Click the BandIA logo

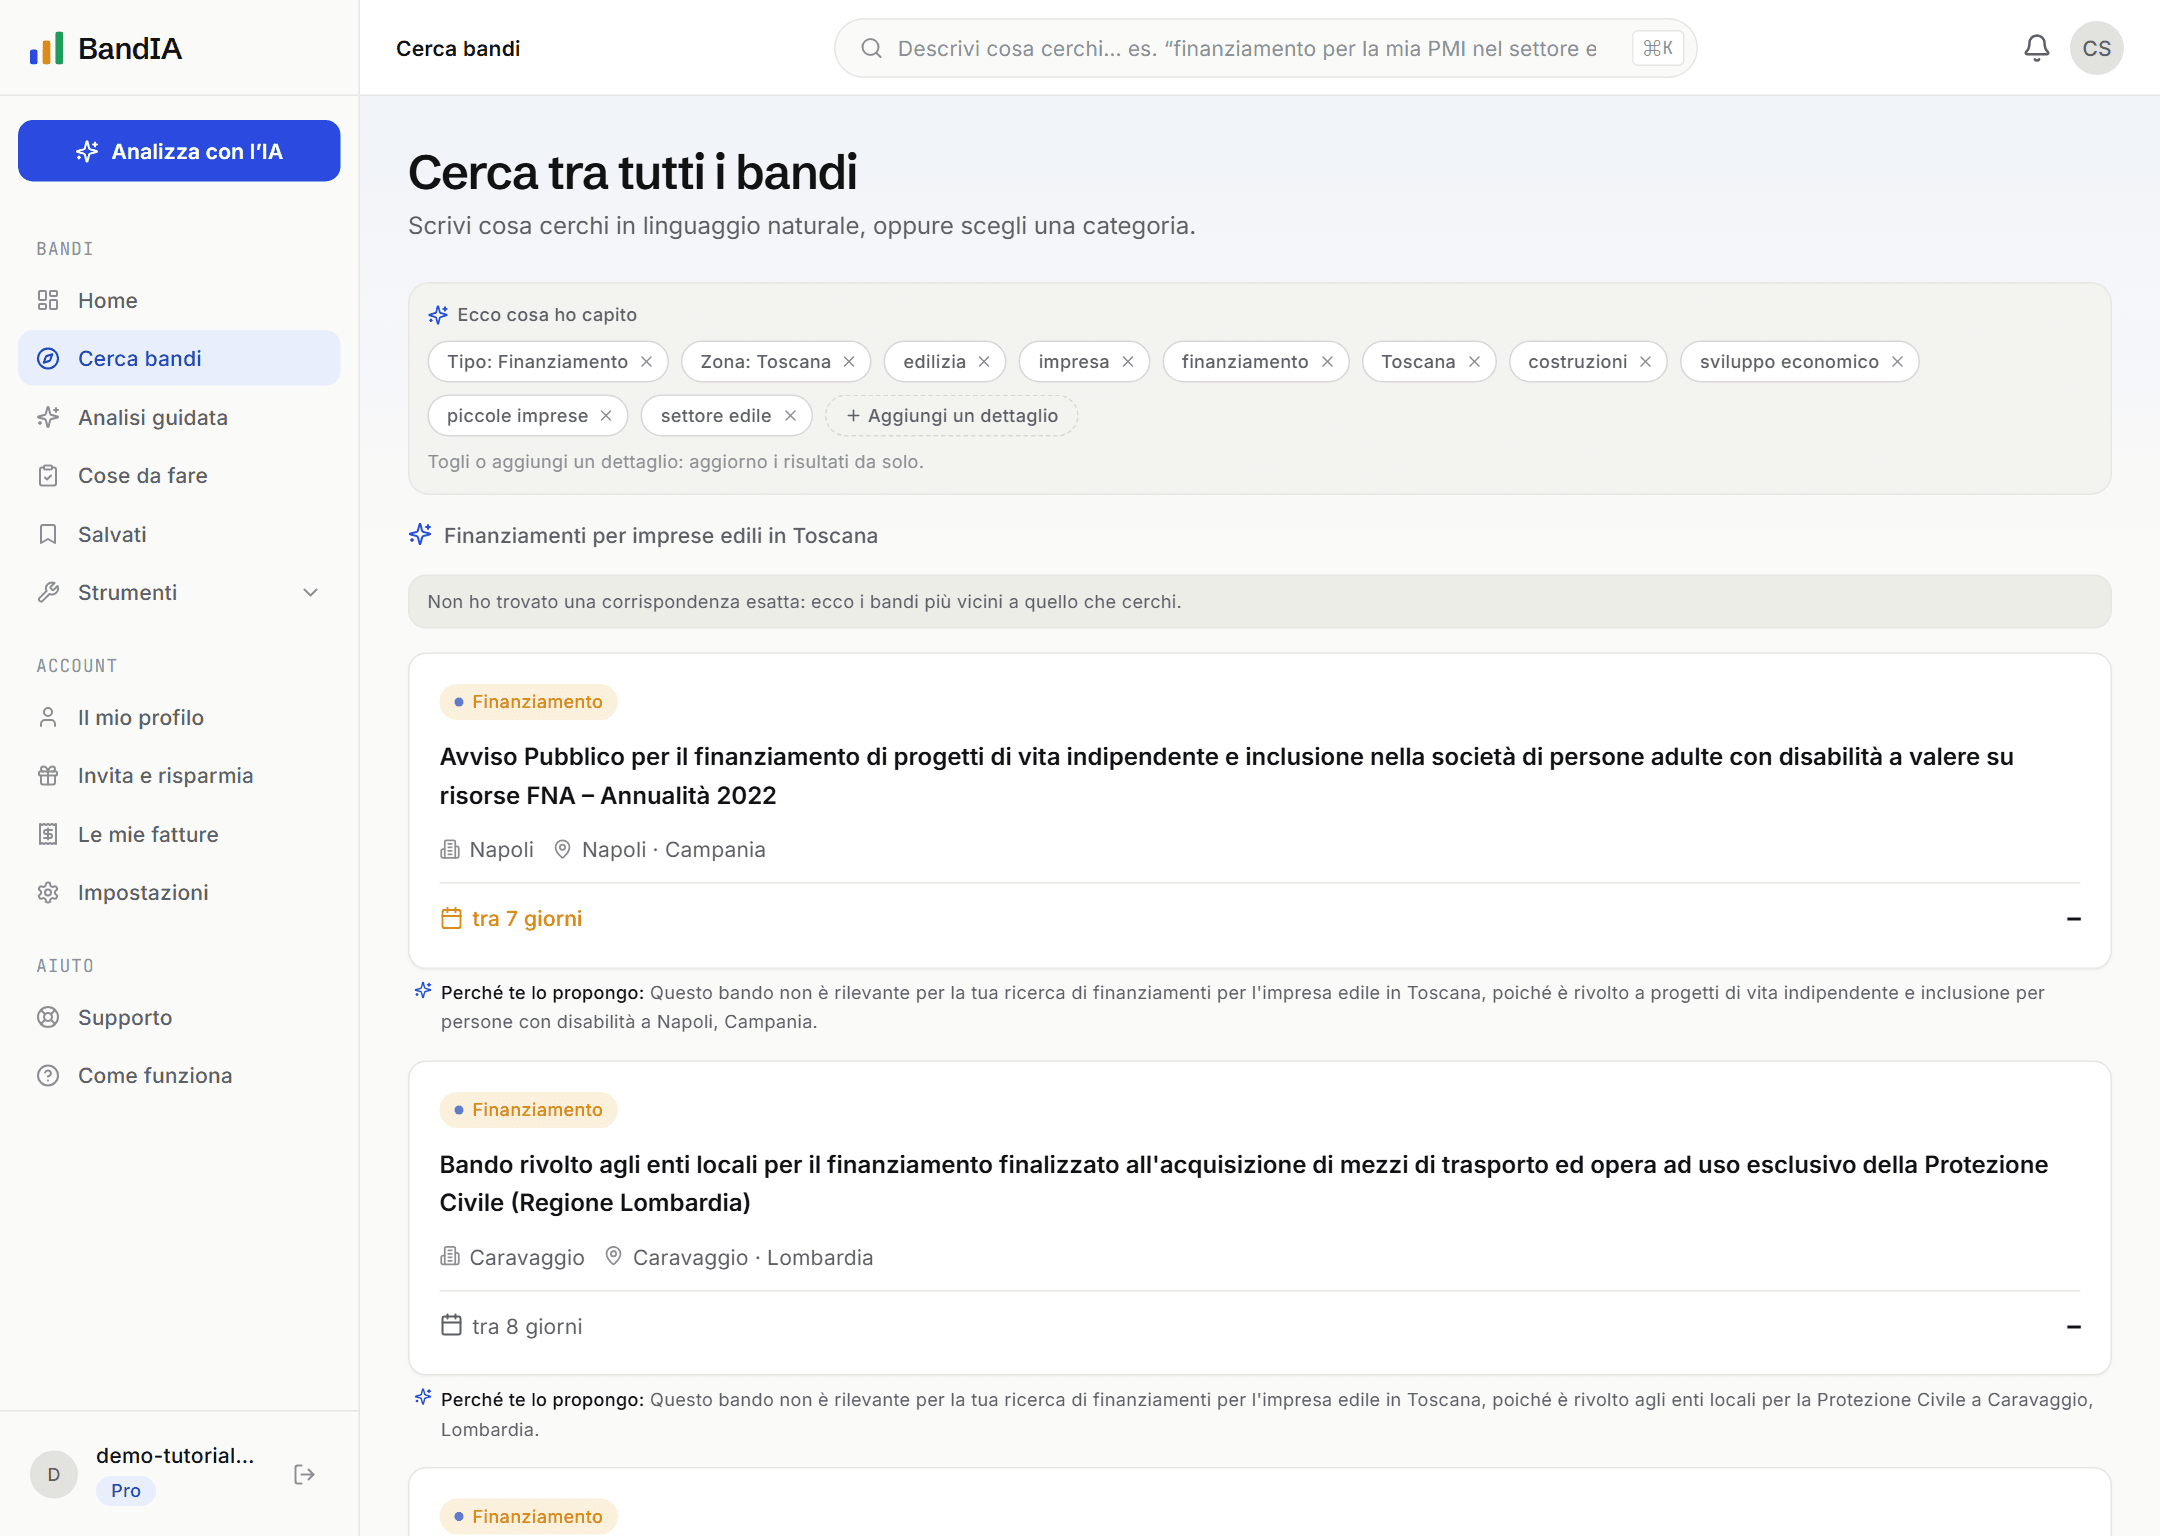click(106, 48)
